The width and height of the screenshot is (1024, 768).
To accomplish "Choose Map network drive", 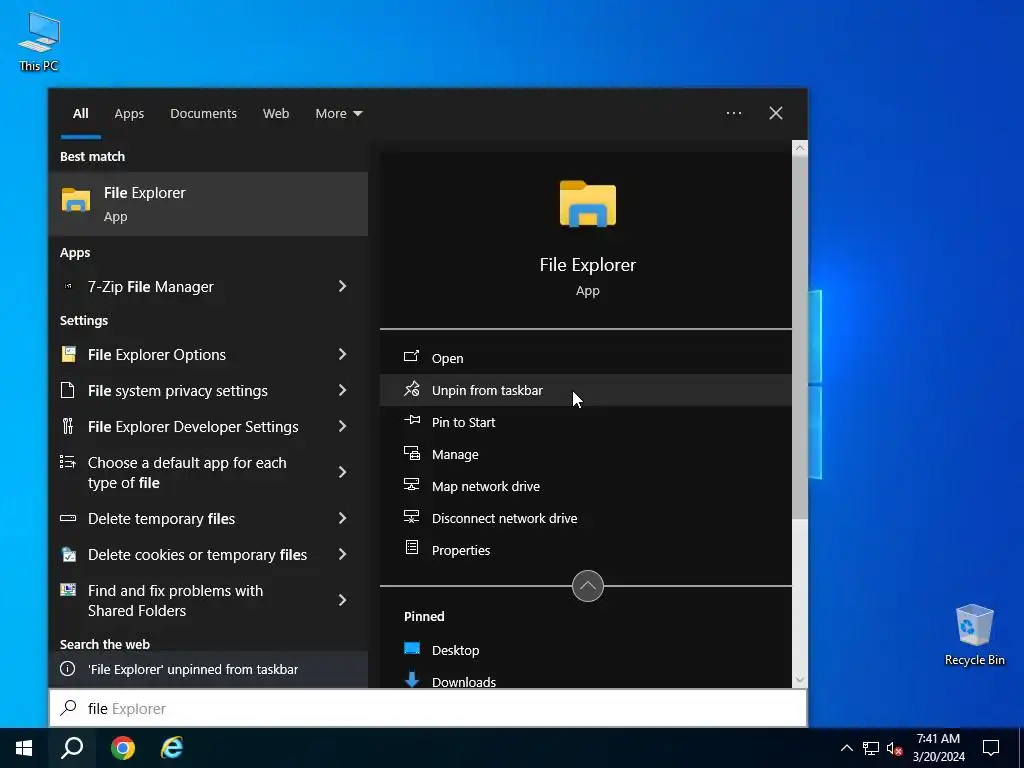I will pyautogui.click(x=586, y=486).
